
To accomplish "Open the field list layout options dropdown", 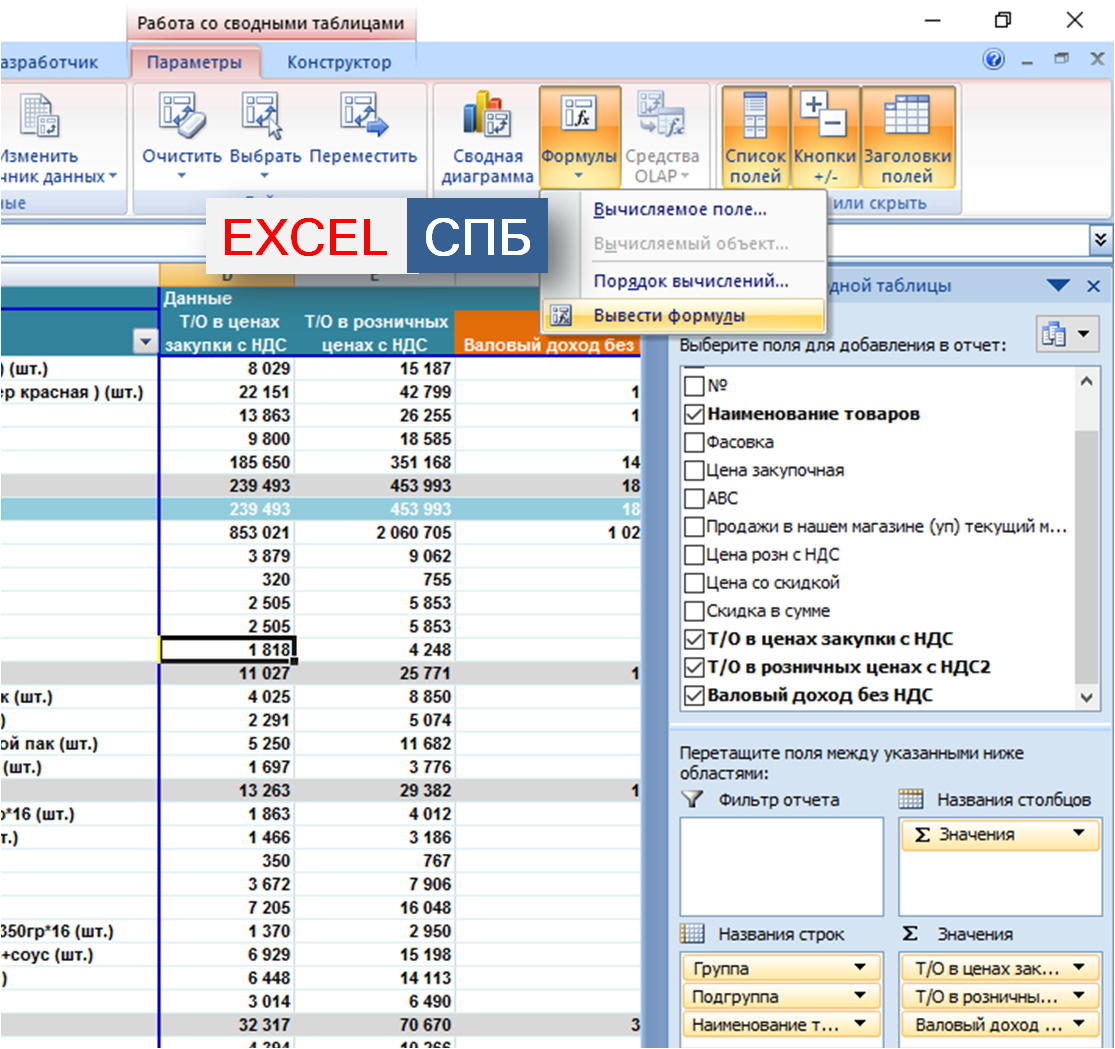I will (x=1068, y=335).
